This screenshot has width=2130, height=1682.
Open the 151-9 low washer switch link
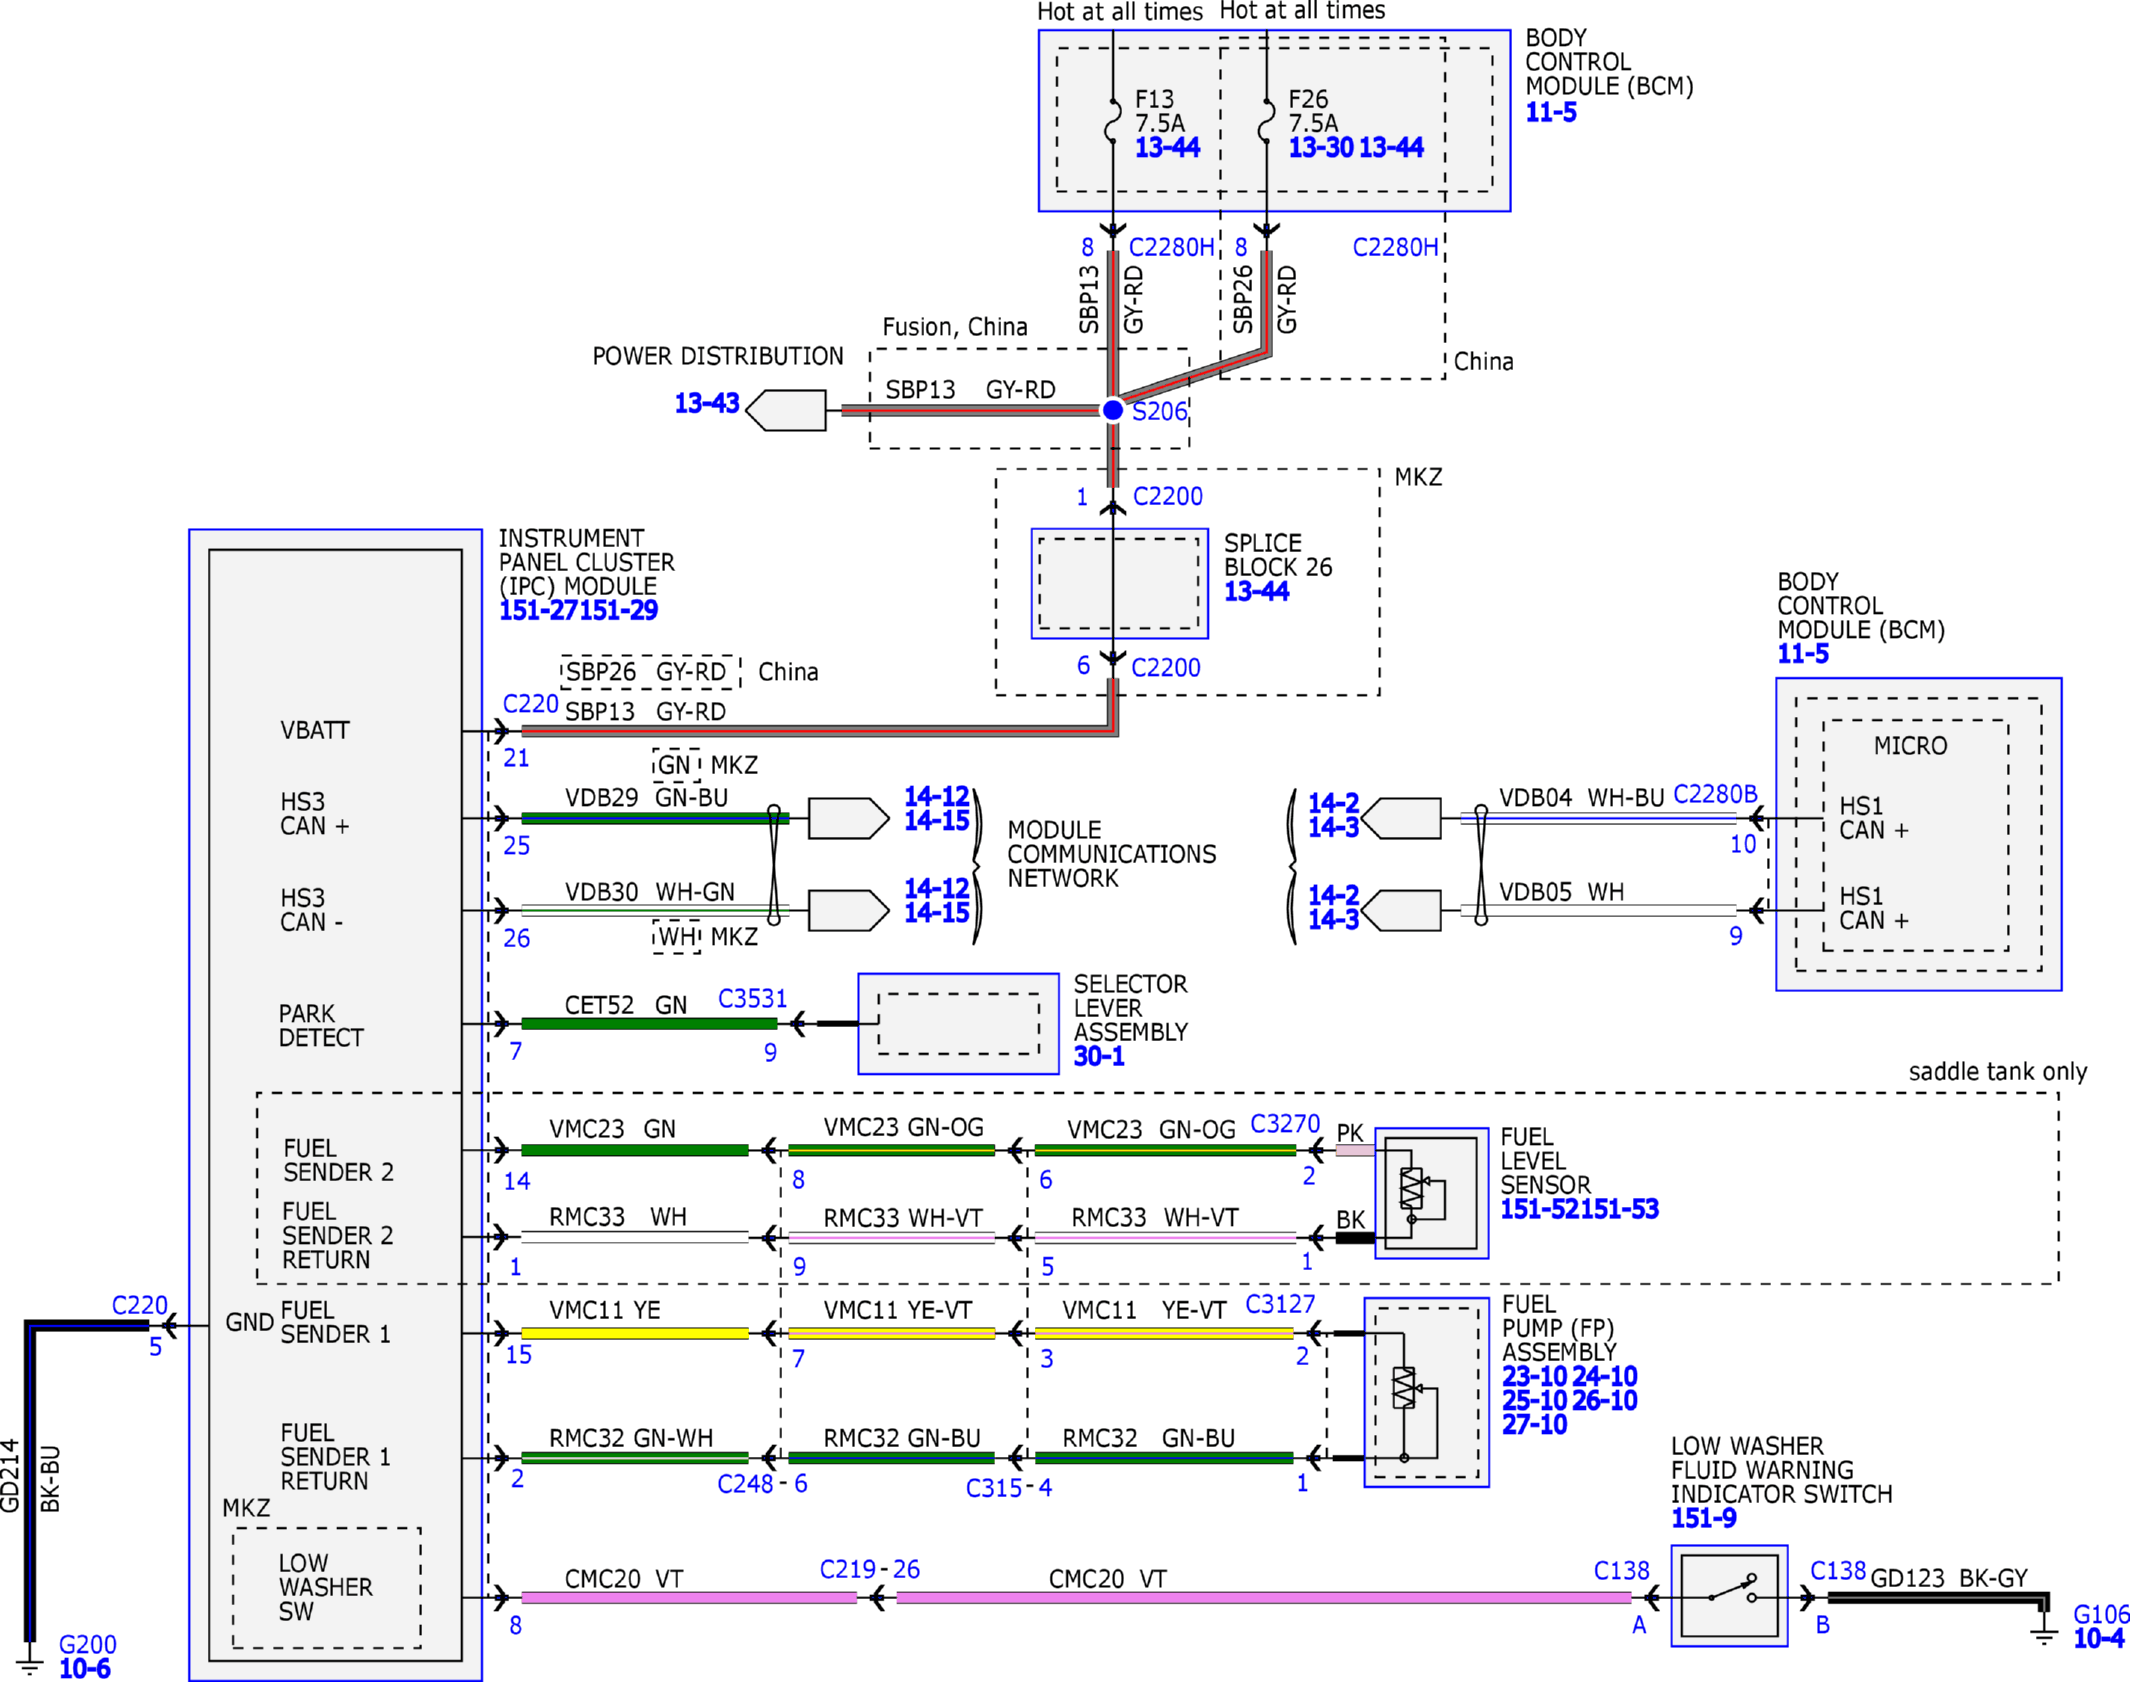coord(1703,1518)
